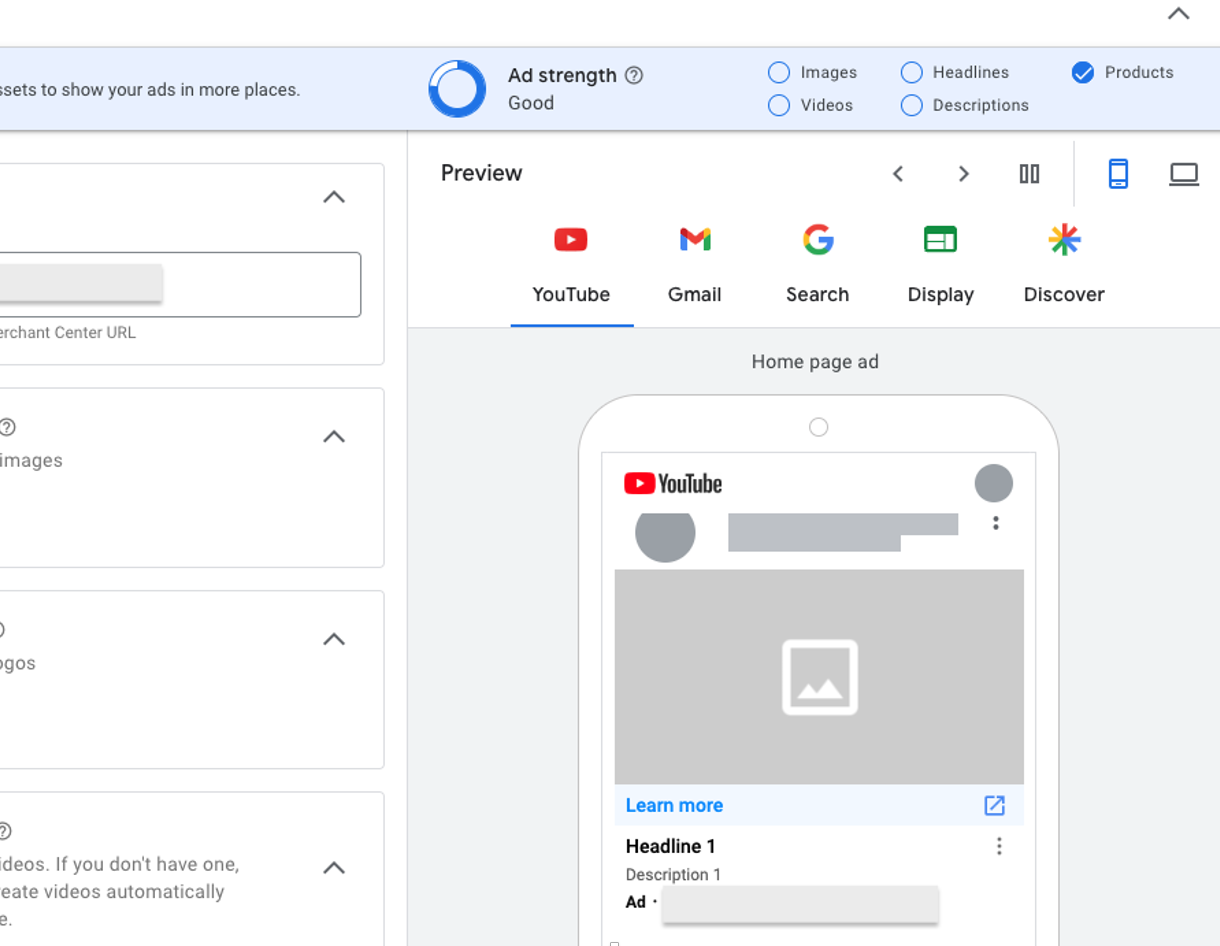Collapse the images section

334,437
